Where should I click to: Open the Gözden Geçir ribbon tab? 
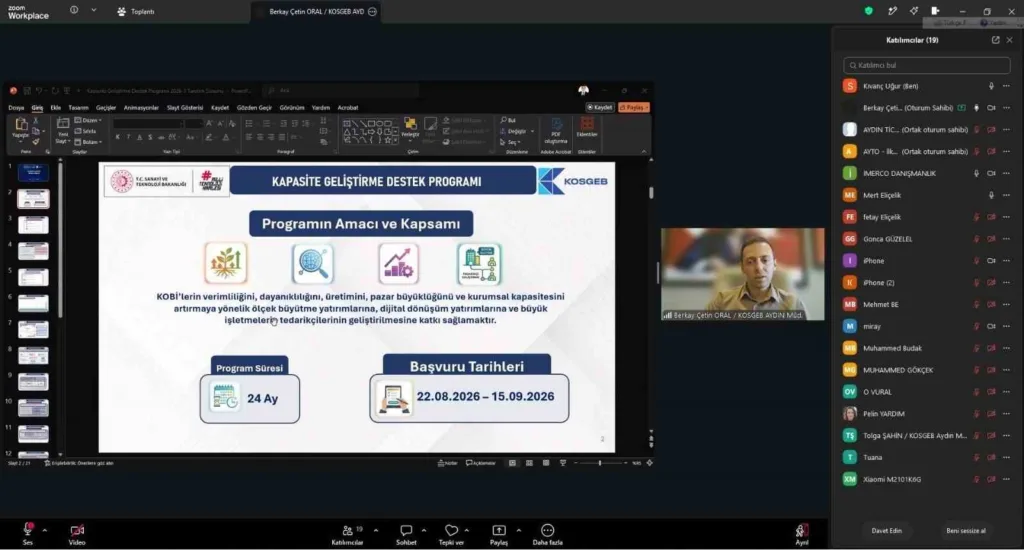point(254,108)
